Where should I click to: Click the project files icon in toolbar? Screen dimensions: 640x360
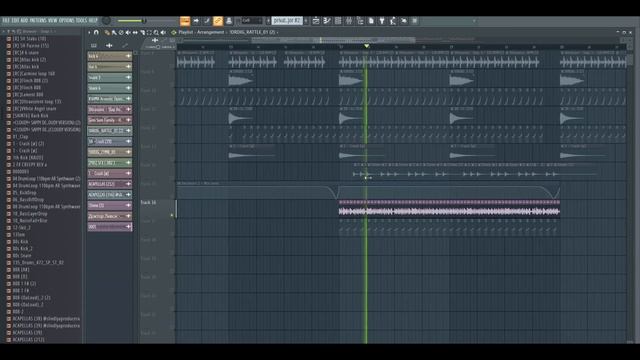coord(371,21)
